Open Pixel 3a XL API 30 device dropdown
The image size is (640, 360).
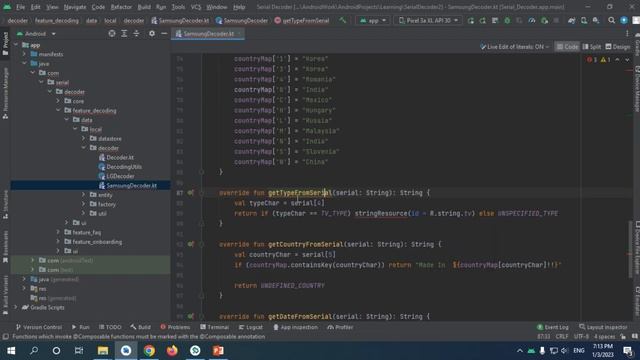tap(428, 20)
